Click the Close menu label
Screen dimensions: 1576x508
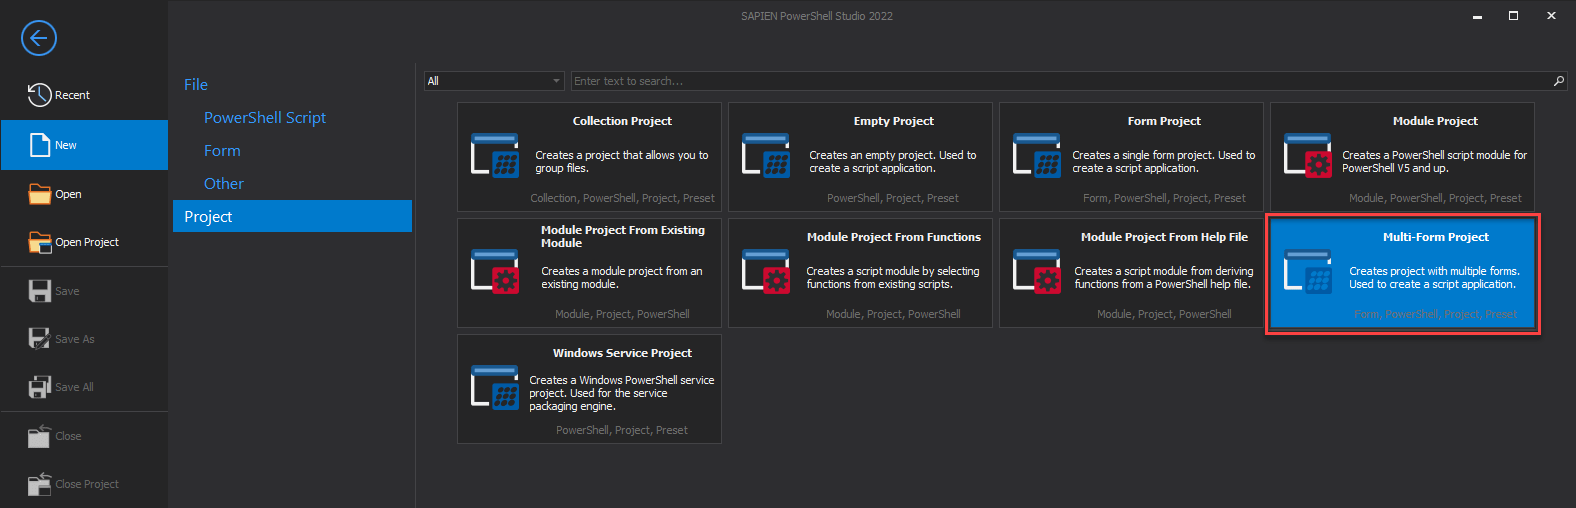coord(68,436)
